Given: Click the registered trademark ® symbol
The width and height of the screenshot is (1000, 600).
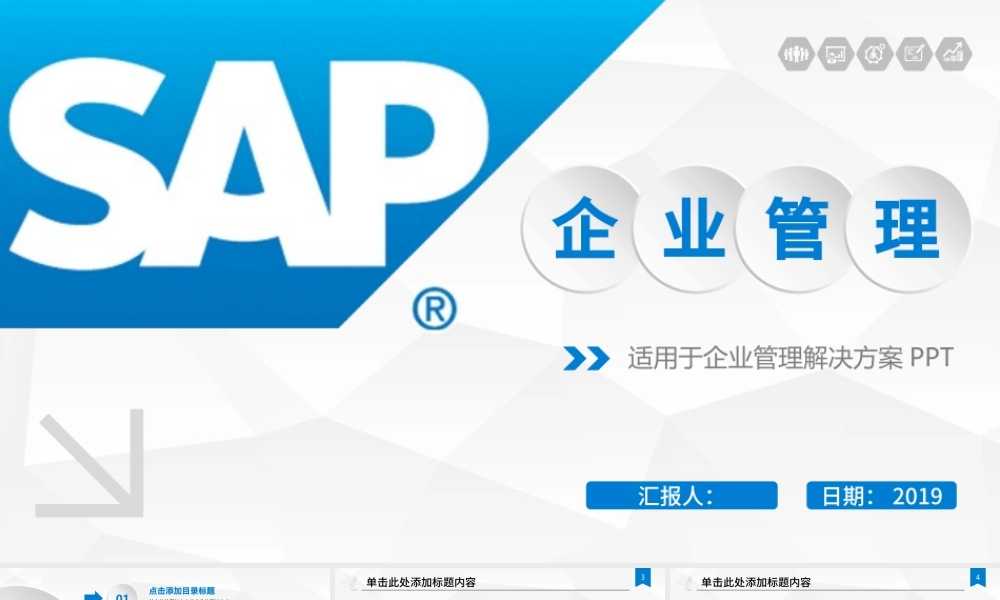Looking at the screenshot, I should tap(434, 309).
